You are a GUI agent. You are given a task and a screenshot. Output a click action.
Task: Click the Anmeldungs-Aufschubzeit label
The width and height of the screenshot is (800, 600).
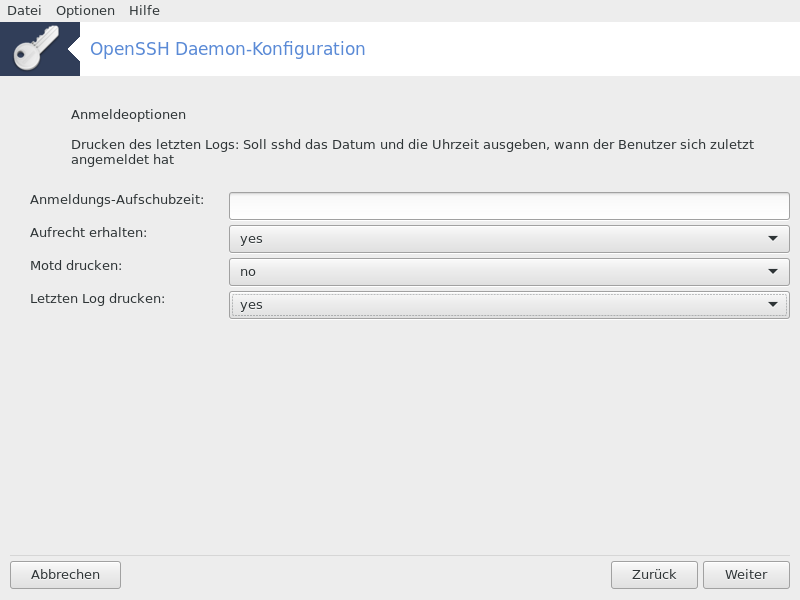(x=117, y=199)
